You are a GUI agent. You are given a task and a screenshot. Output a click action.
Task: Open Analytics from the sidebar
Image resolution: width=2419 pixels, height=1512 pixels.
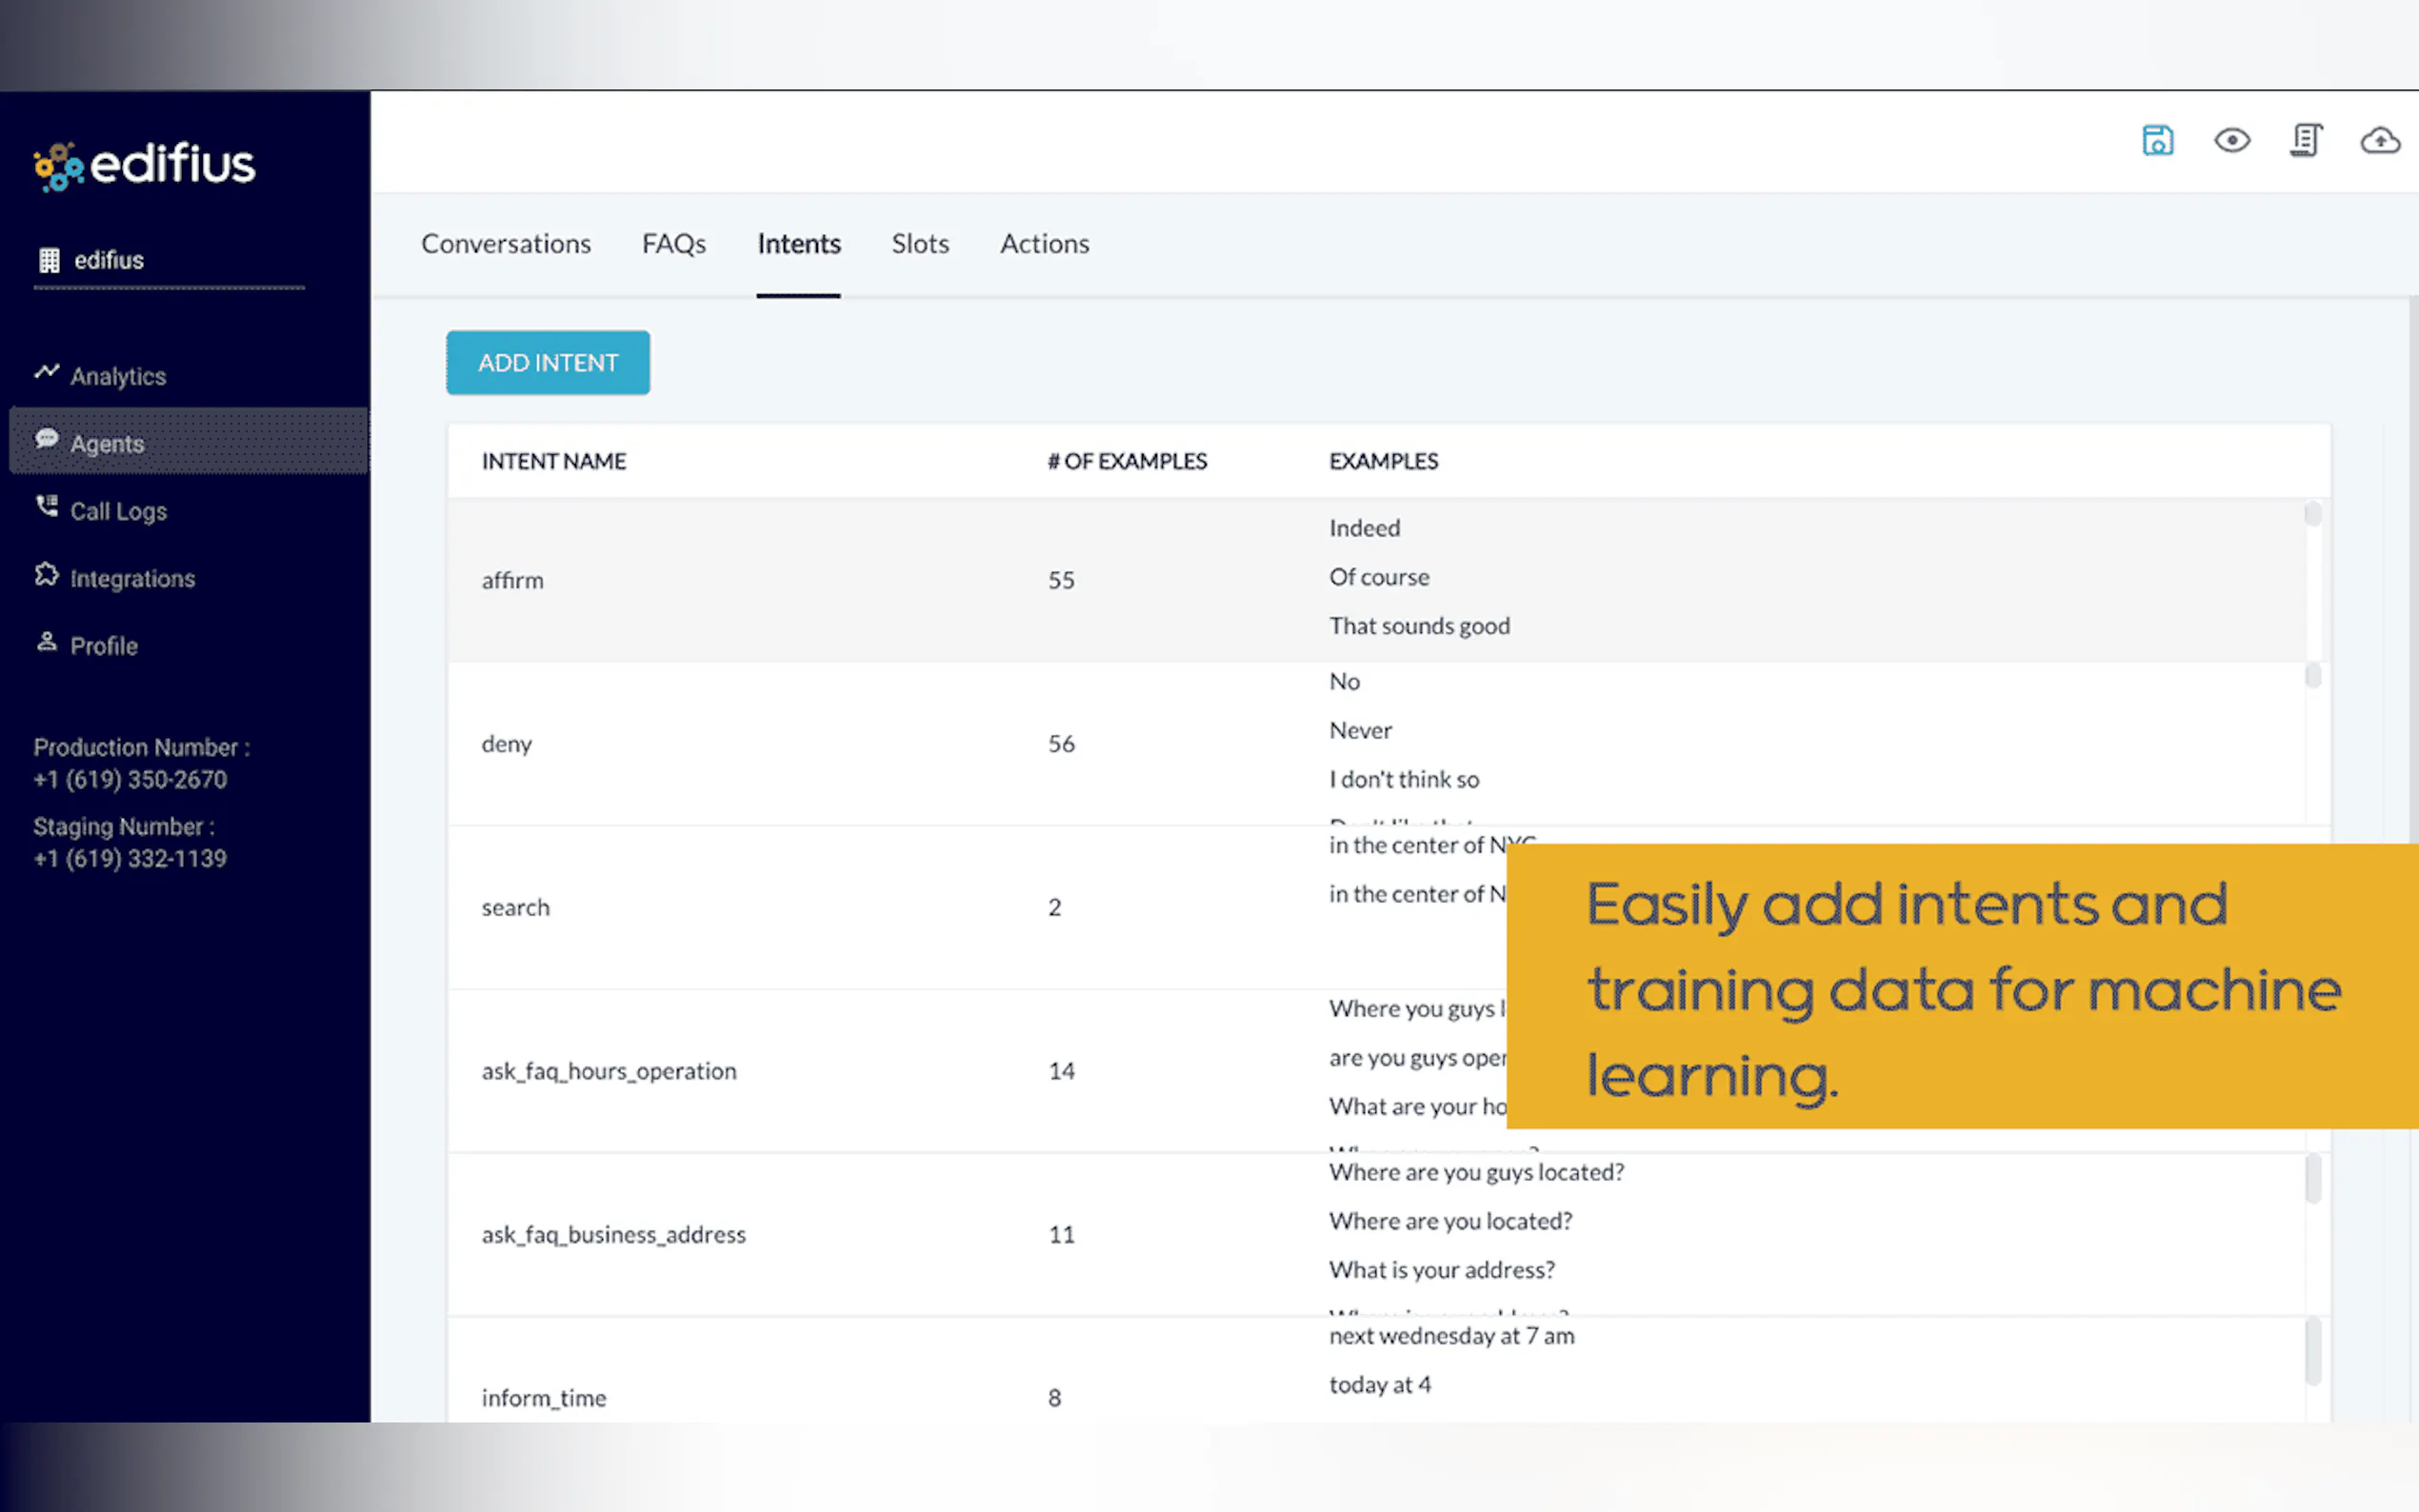[117, 376]
